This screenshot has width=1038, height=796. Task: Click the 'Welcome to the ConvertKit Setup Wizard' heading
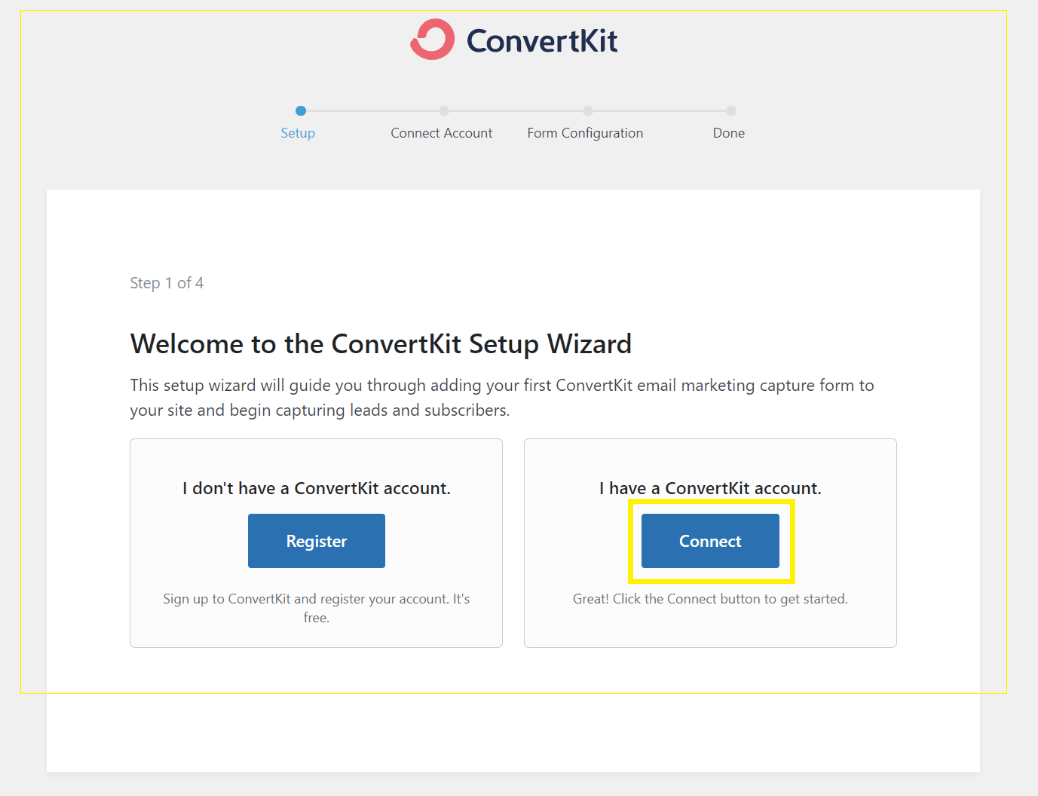click(381, 344)
